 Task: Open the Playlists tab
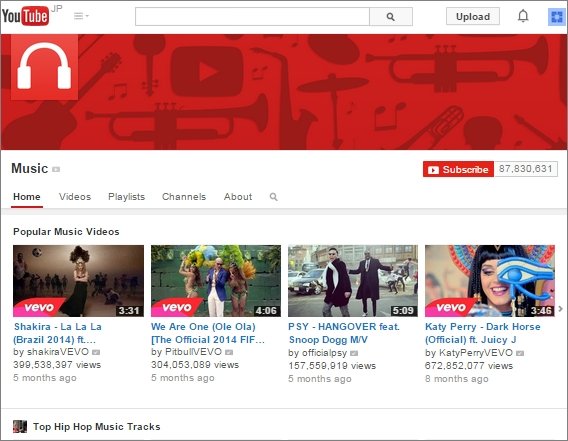point(126,197)
